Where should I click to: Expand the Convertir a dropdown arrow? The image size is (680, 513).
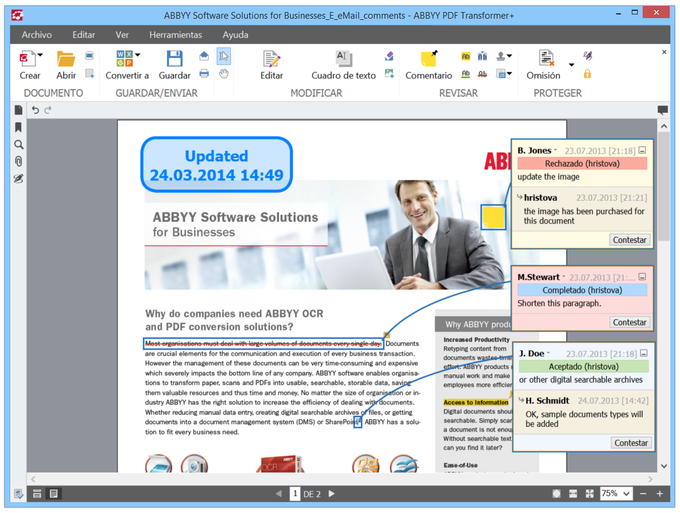[x=137, y=55]
